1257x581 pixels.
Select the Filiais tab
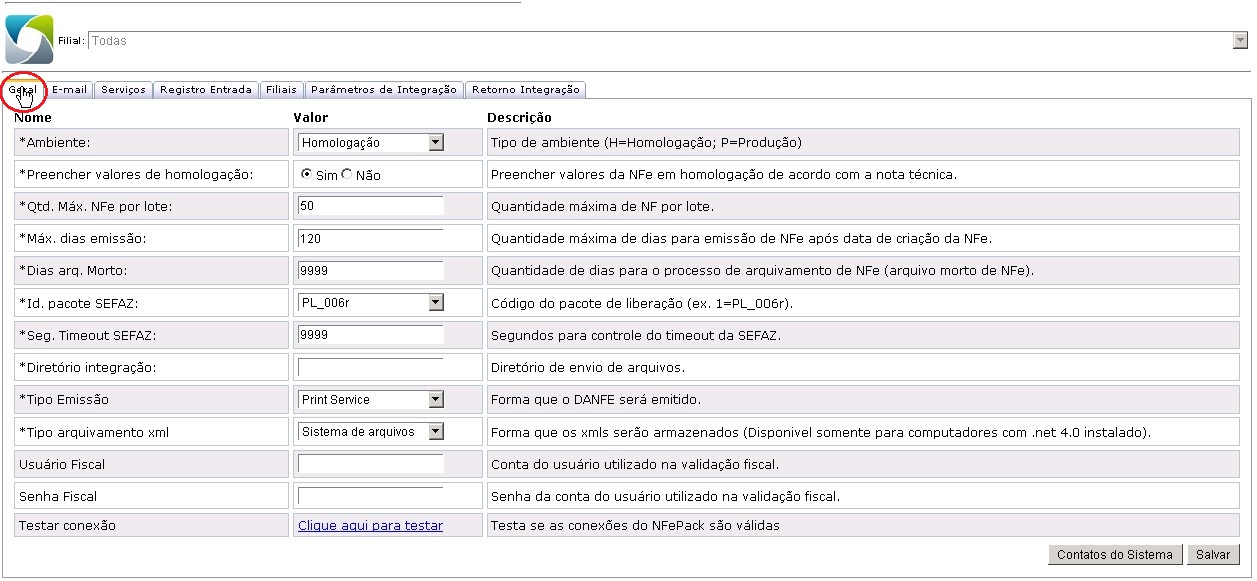(281, 90)
